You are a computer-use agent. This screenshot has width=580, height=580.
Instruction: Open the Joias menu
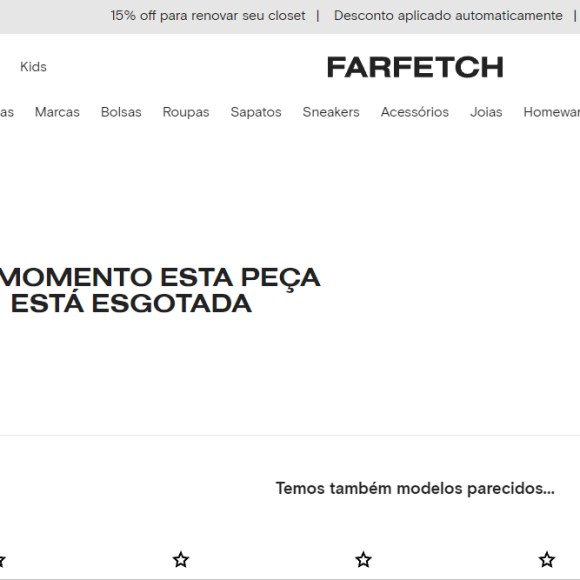[486, 112]
